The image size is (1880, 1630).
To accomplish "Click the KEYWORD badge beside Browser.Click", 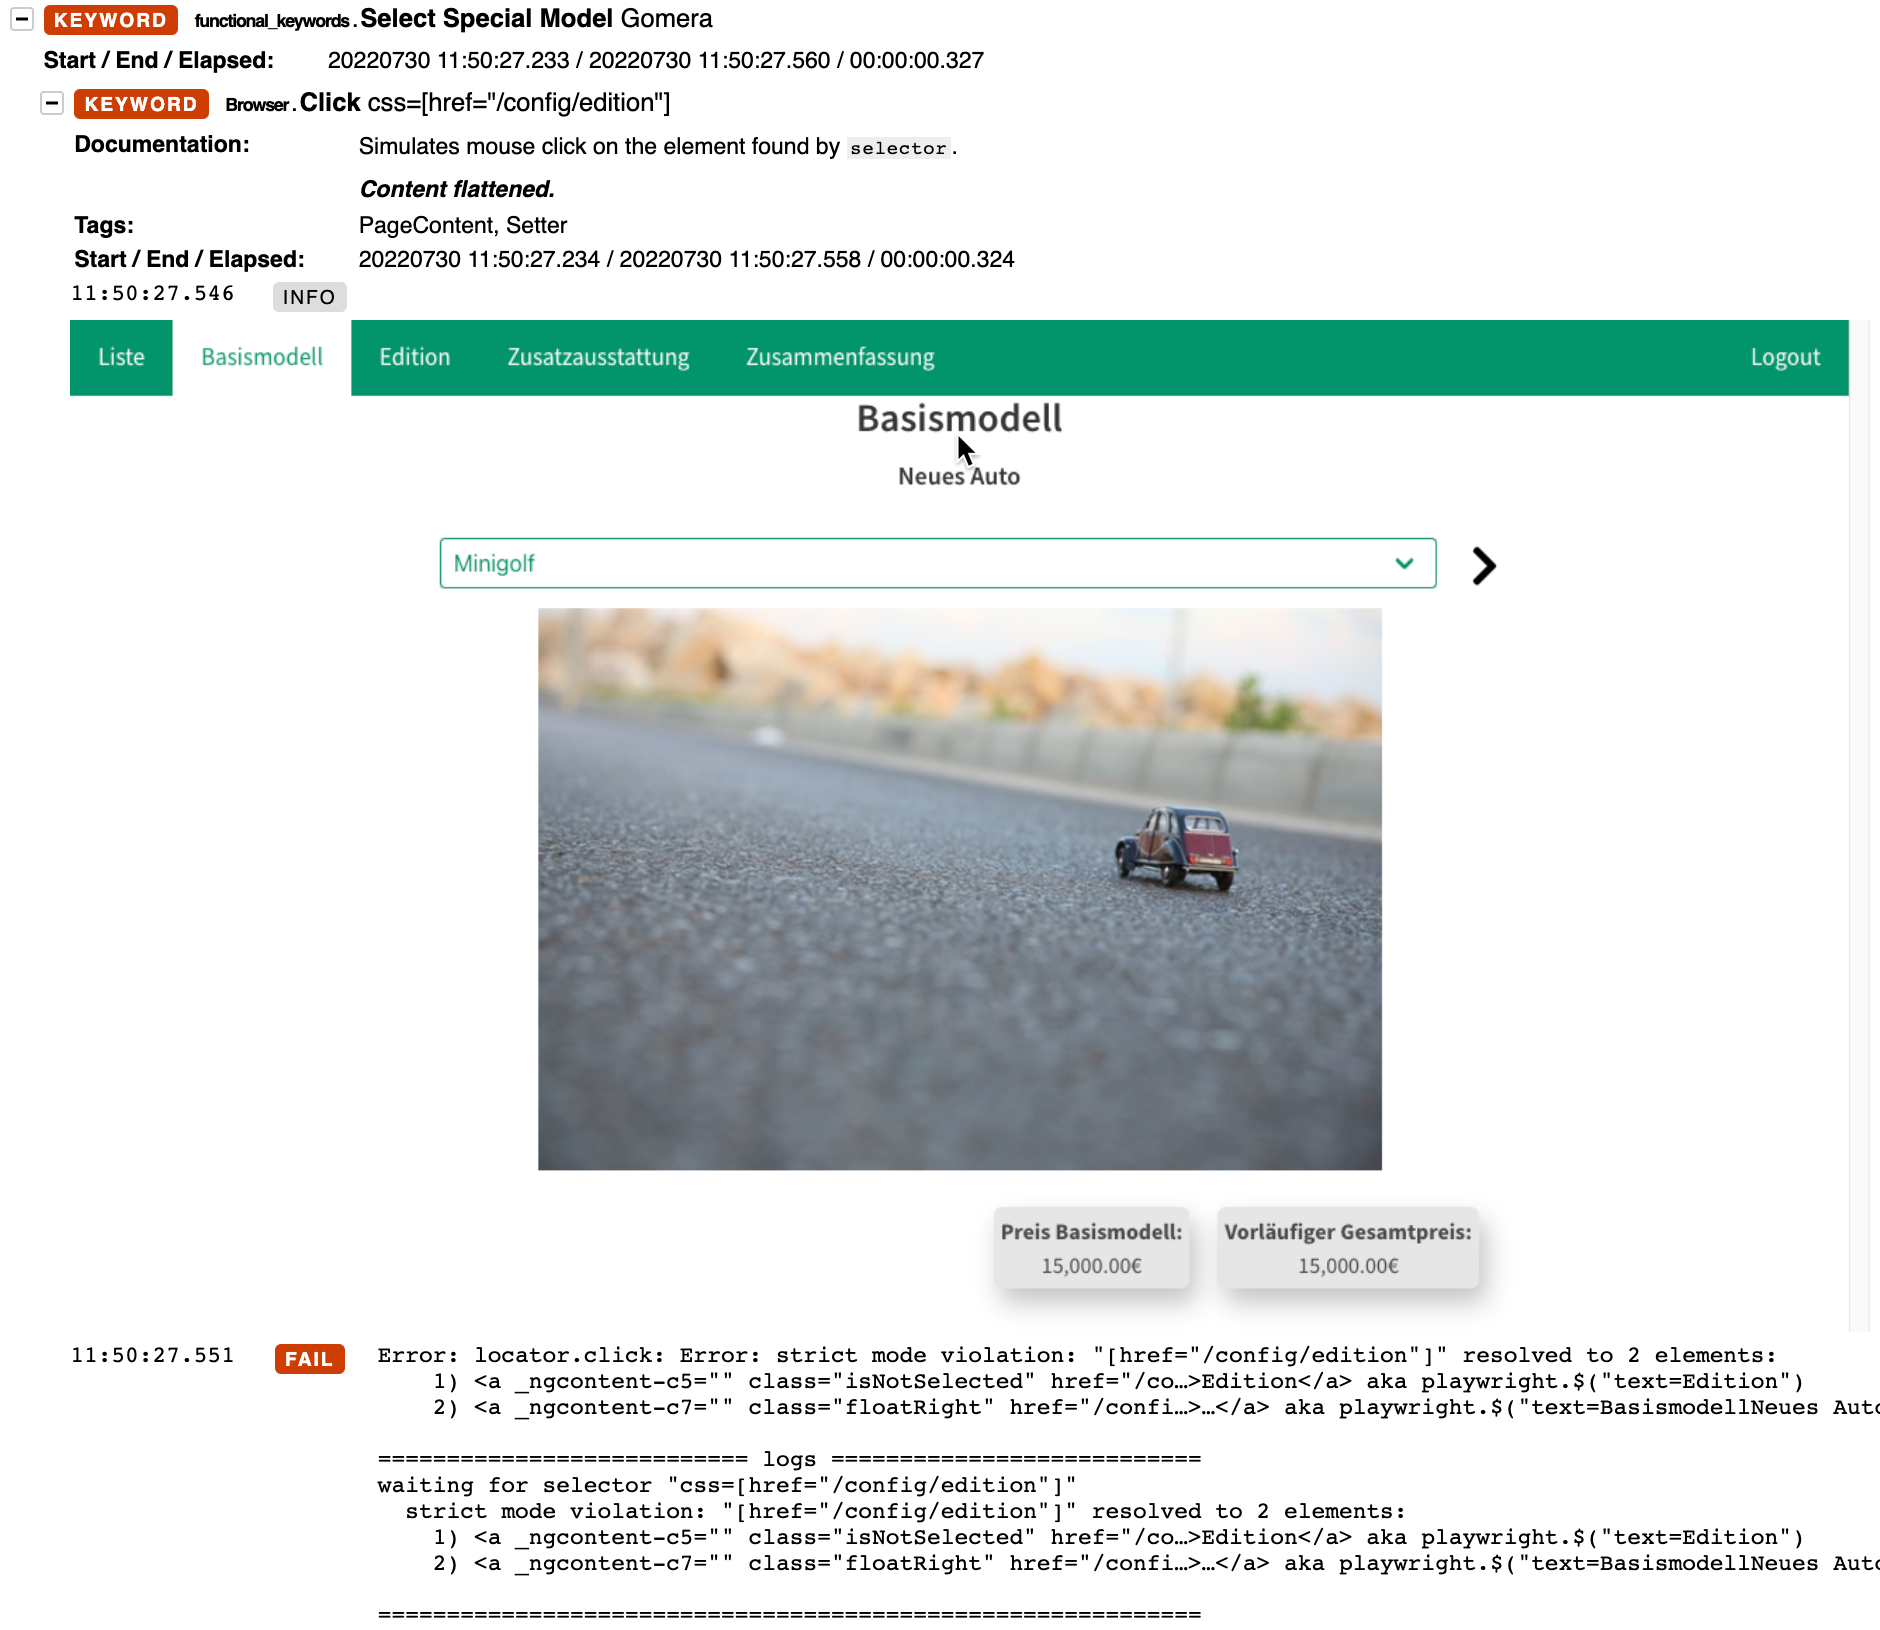I will (140, 103).
